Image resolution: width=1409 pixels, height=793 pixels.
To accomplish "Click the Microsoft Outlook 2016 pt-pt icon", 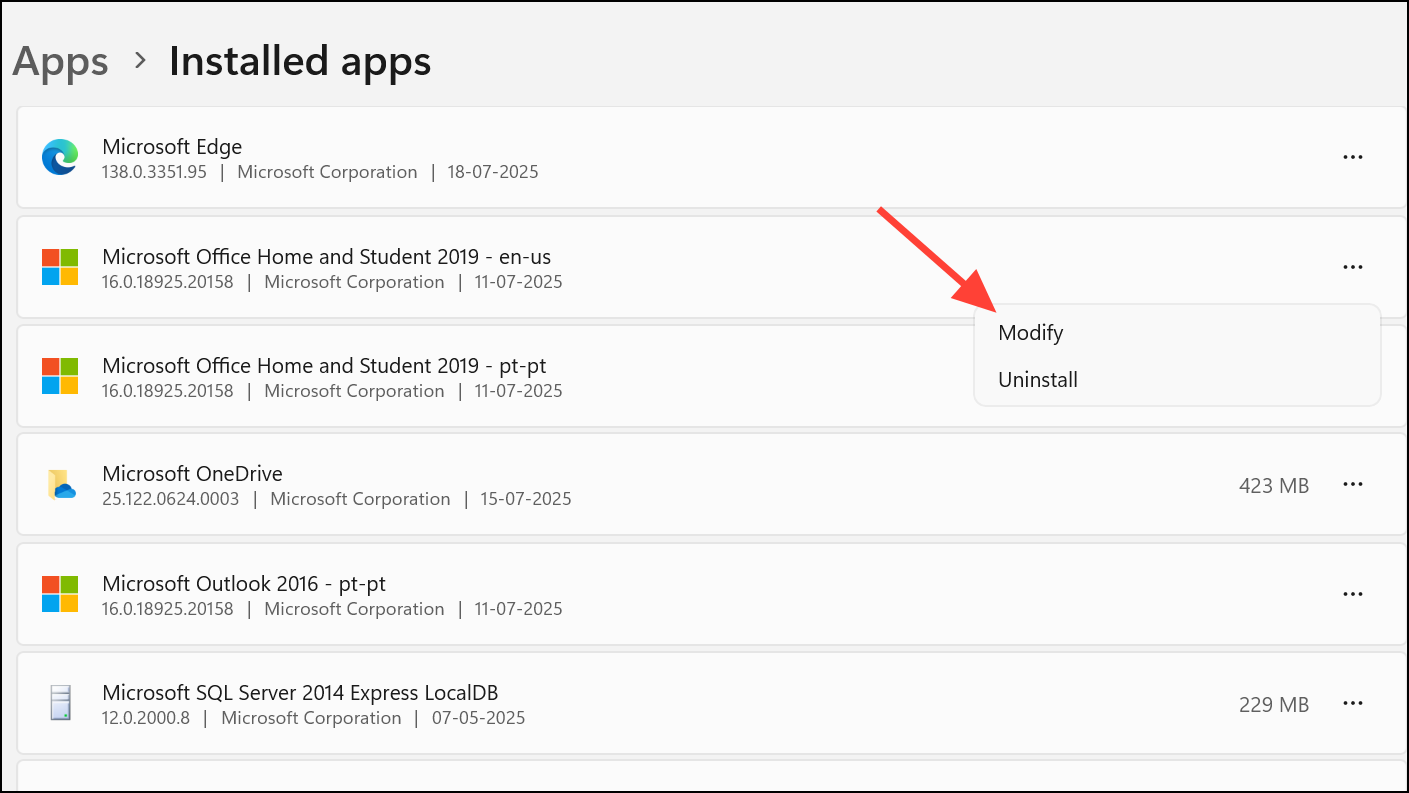I will (x=60, y=594).
